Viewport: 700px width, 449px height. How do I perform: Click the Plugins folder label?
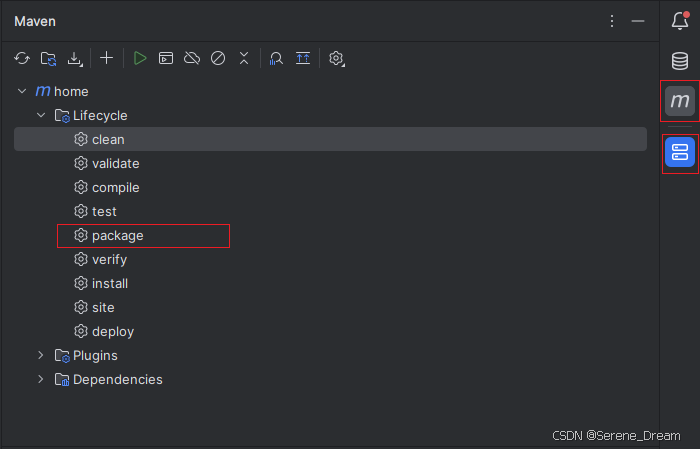(95, 356)
